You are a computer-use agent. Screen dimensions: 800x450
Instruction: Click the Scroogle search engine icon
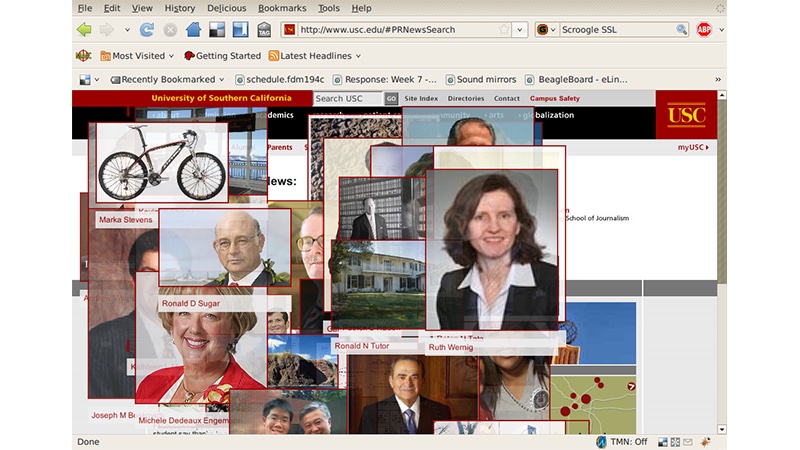pyautogui.click(x=542, y=30)
